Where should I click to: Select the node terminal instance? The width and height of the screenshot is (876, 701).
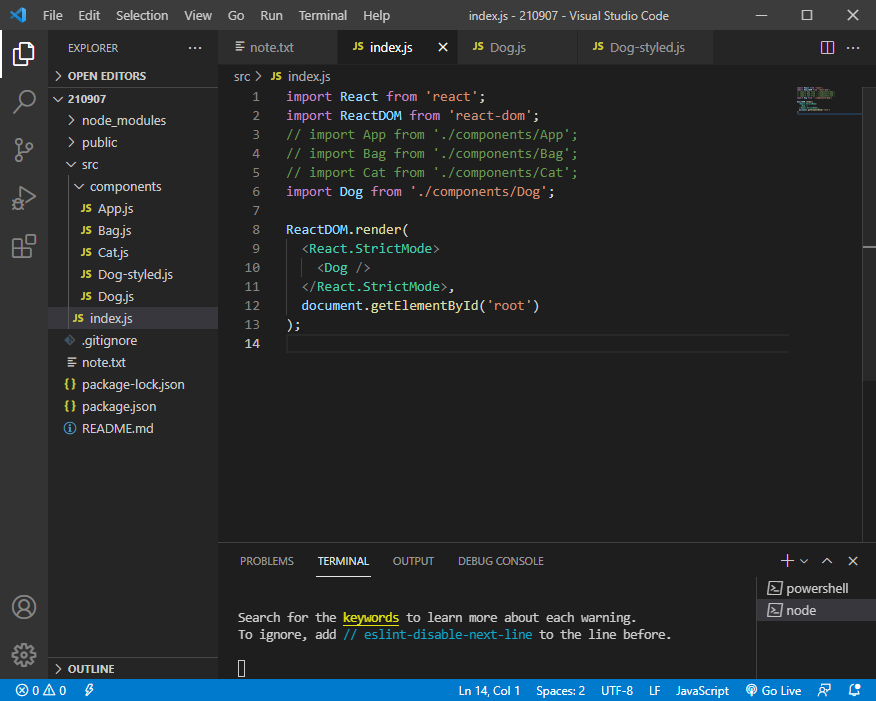pos(816,610)
